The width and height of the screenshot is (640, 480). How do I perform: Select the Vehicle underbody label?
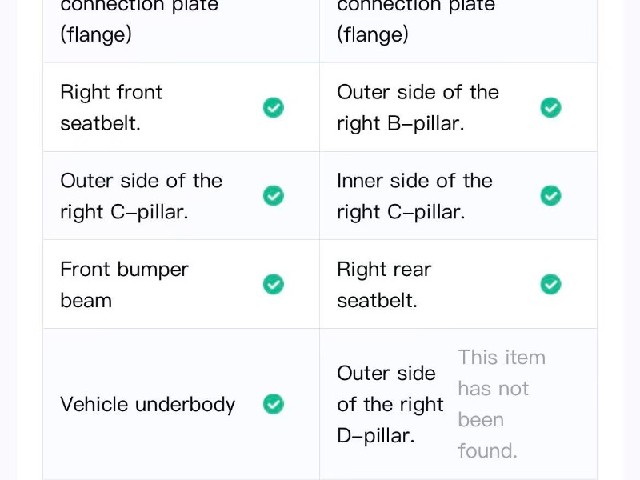tap(148, 404)
